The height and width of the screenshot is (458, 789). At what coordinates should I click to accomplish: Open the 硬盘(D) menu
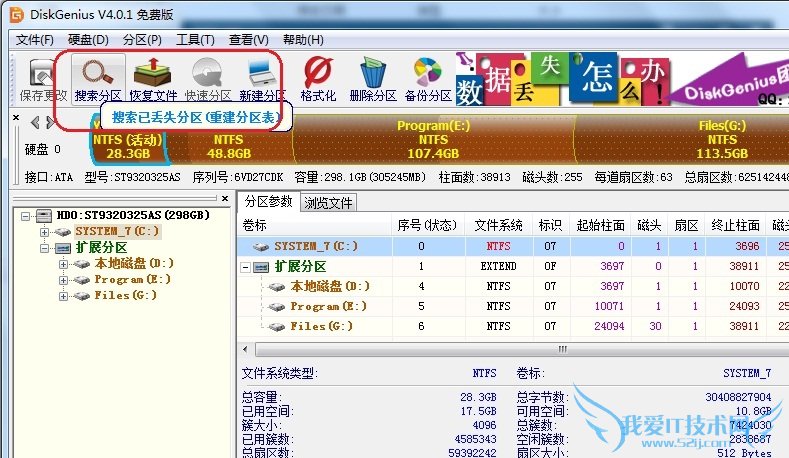click(x=88, y=40)
